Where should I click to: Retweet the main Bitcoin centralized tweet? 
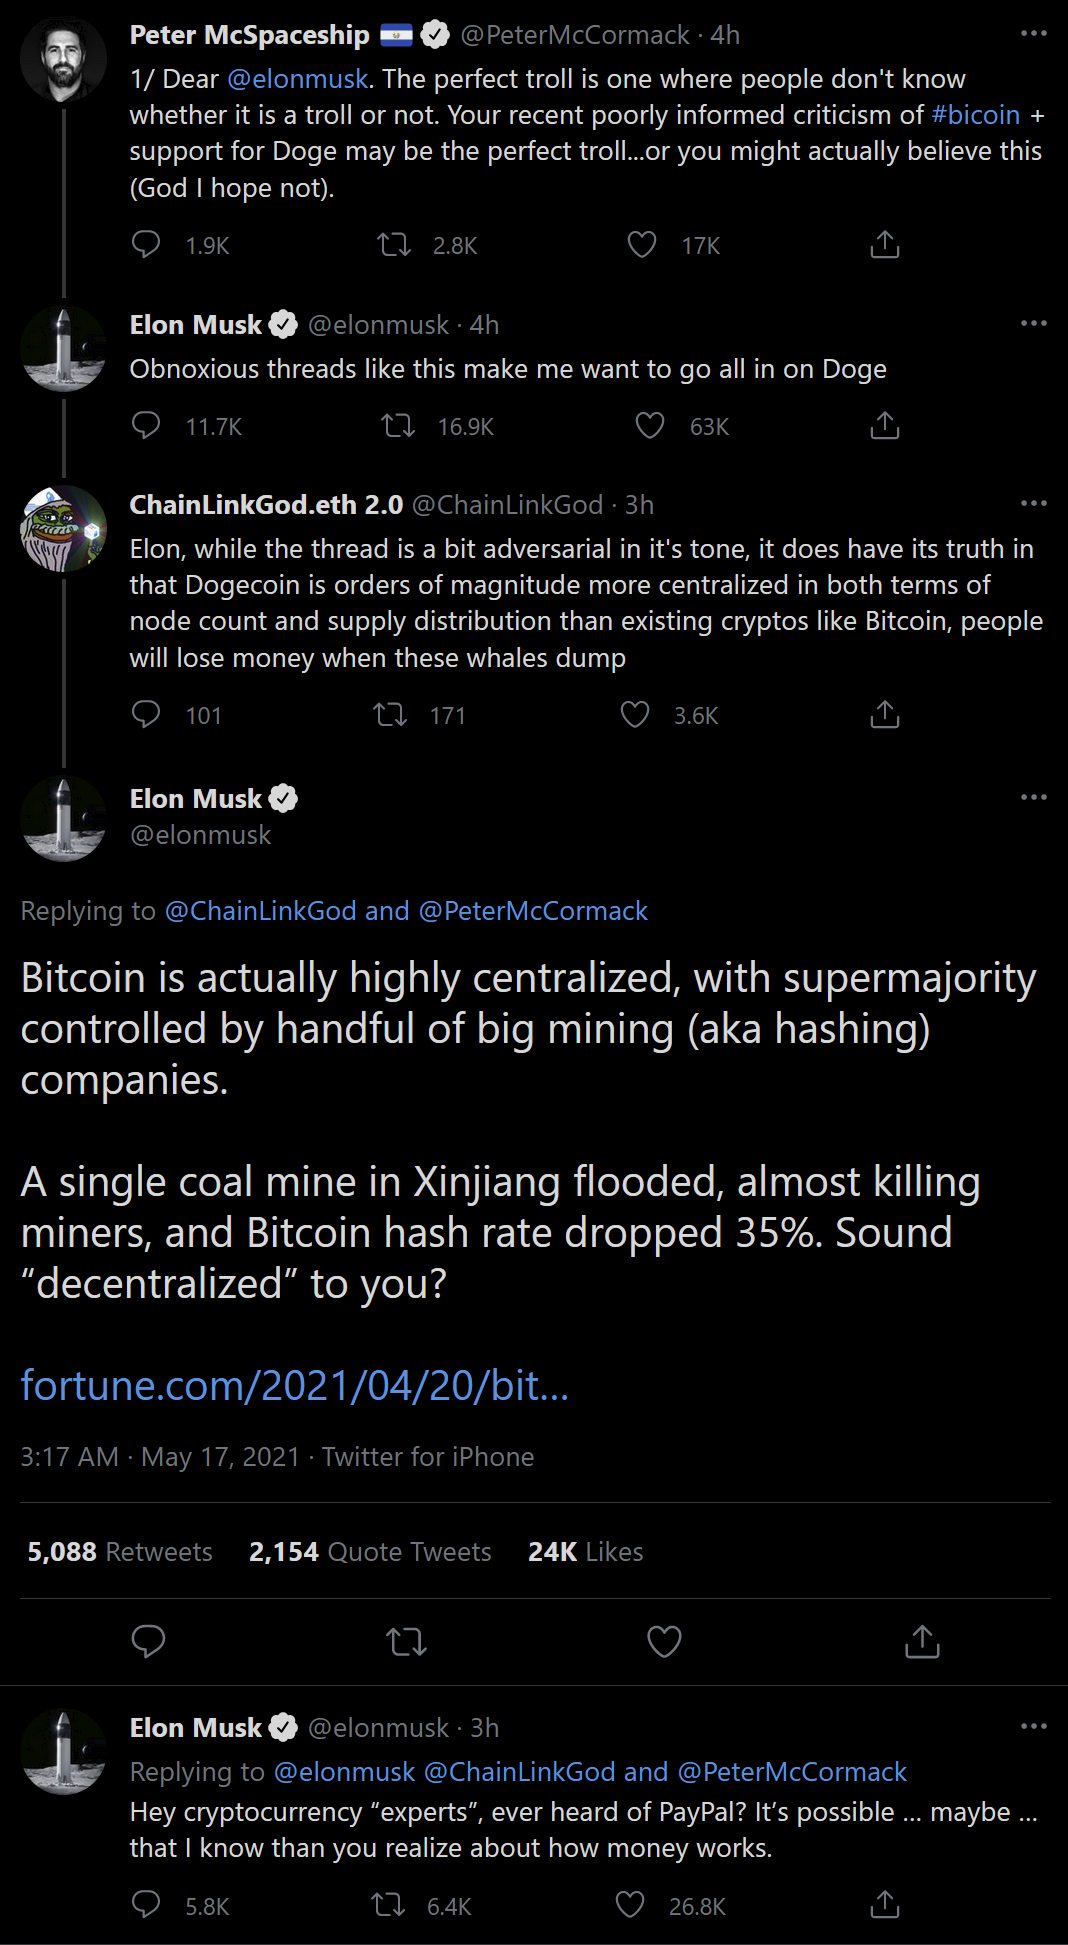(407, 1642)
